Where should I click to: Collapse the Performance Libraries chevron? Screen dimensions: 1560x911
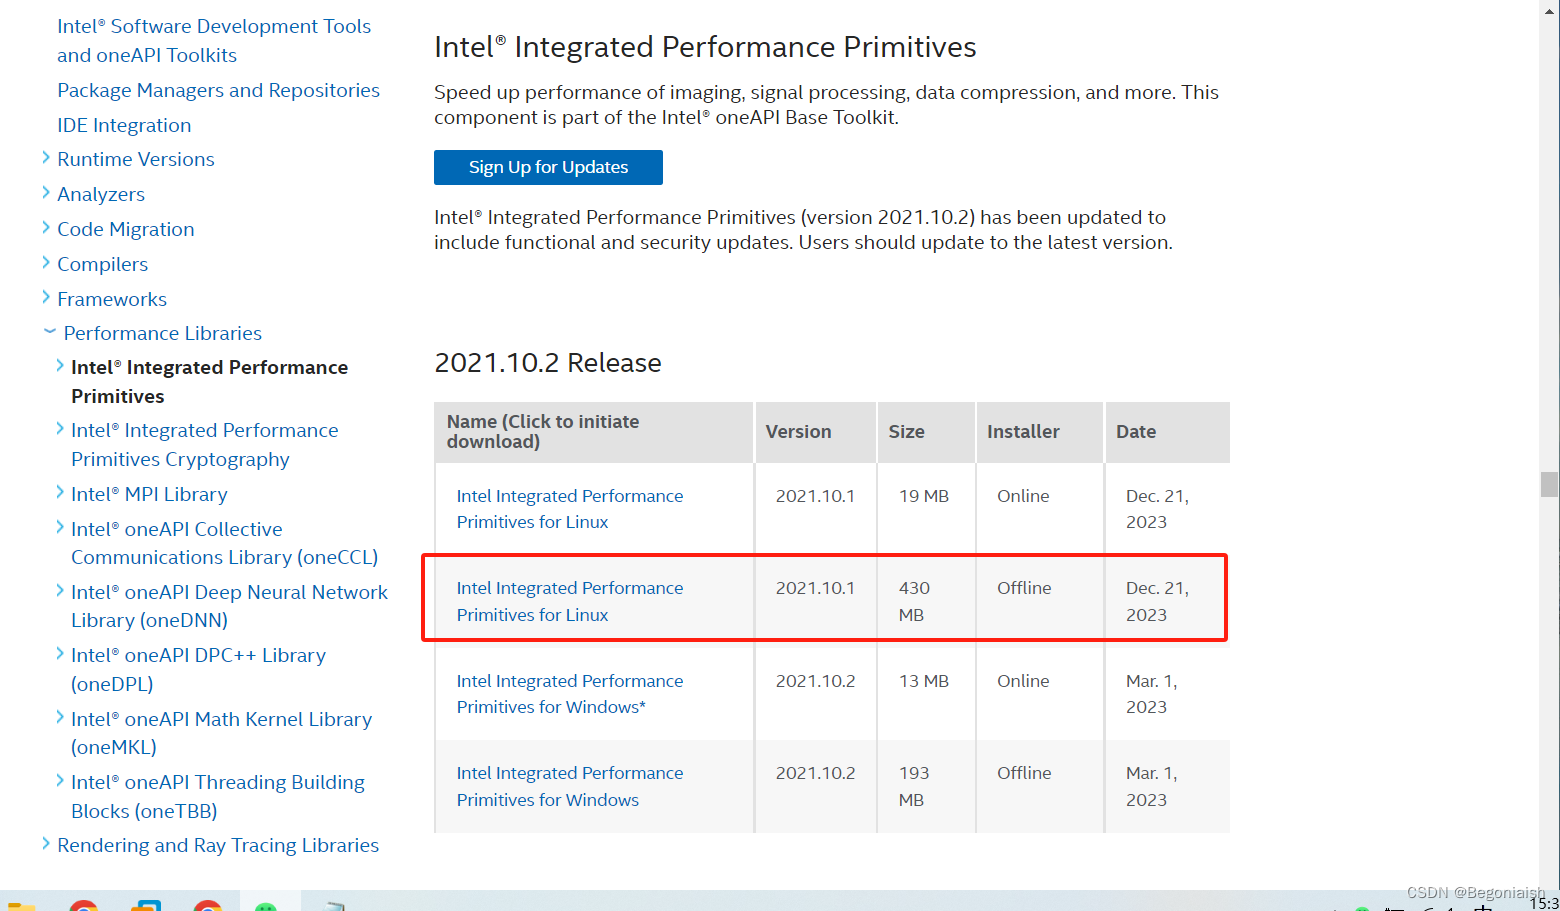[49, 331]
